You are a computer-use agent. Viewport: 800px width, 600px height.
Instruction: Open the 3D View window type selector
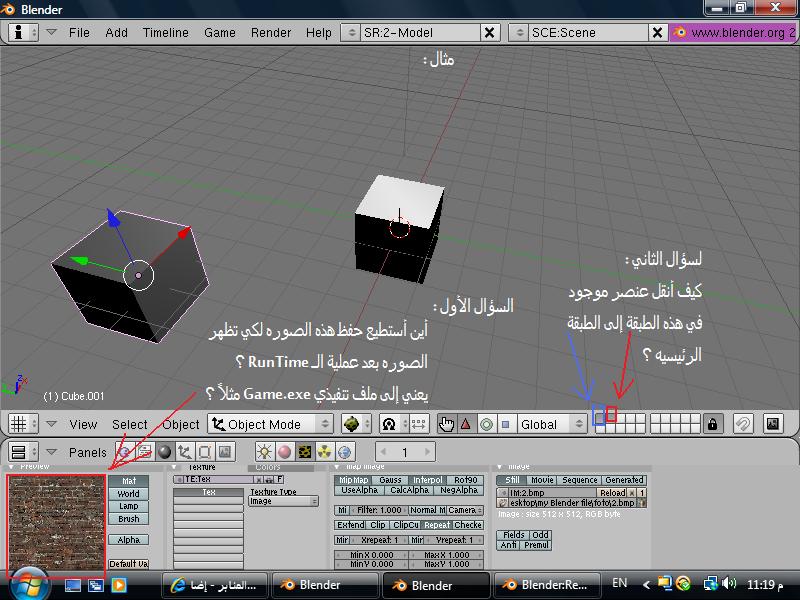[x=23, y=424]
